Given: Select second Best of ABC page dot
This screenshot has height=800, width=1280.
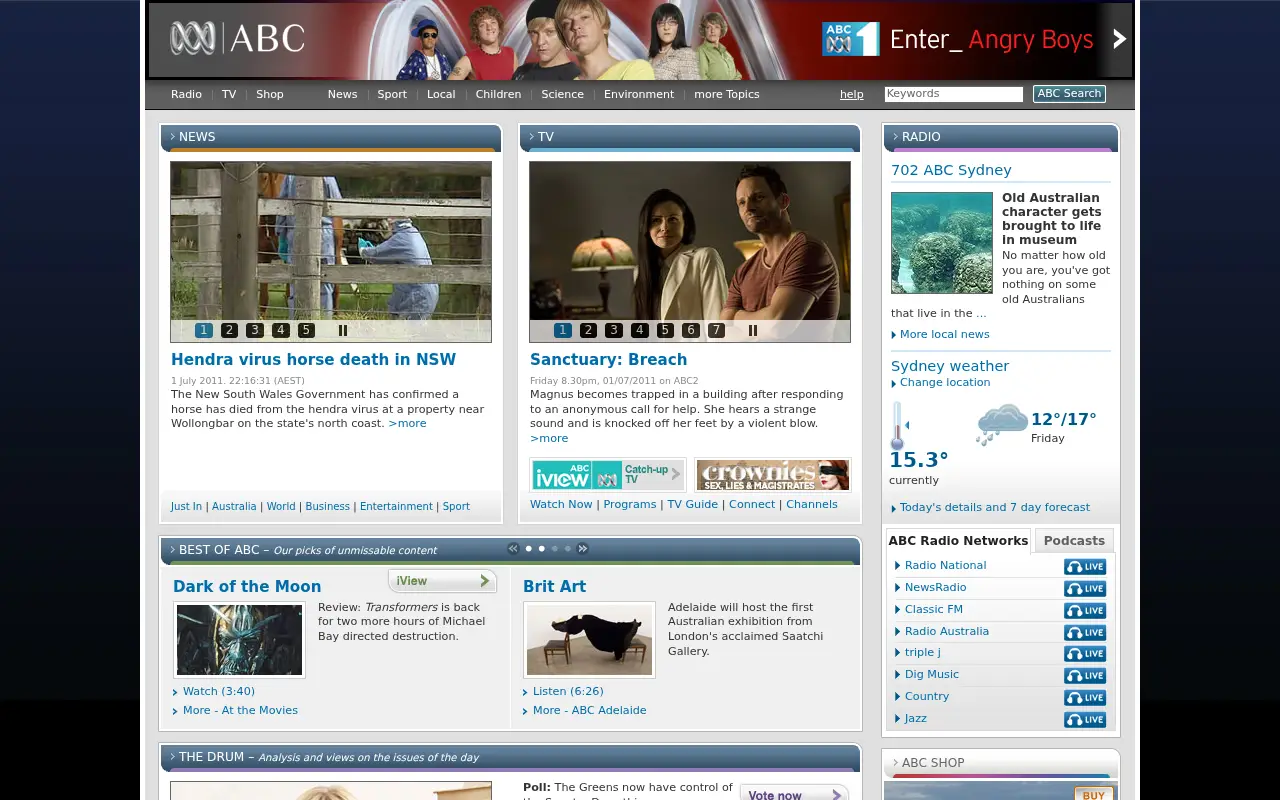Looking at the screenshot, I should (x=542, y=548).
